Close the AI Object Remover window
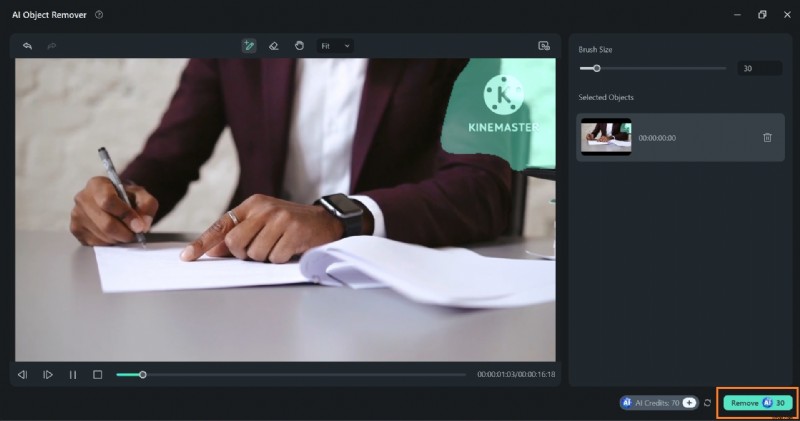Viewport: 800px width, 421px height. [x=787, y=15]
